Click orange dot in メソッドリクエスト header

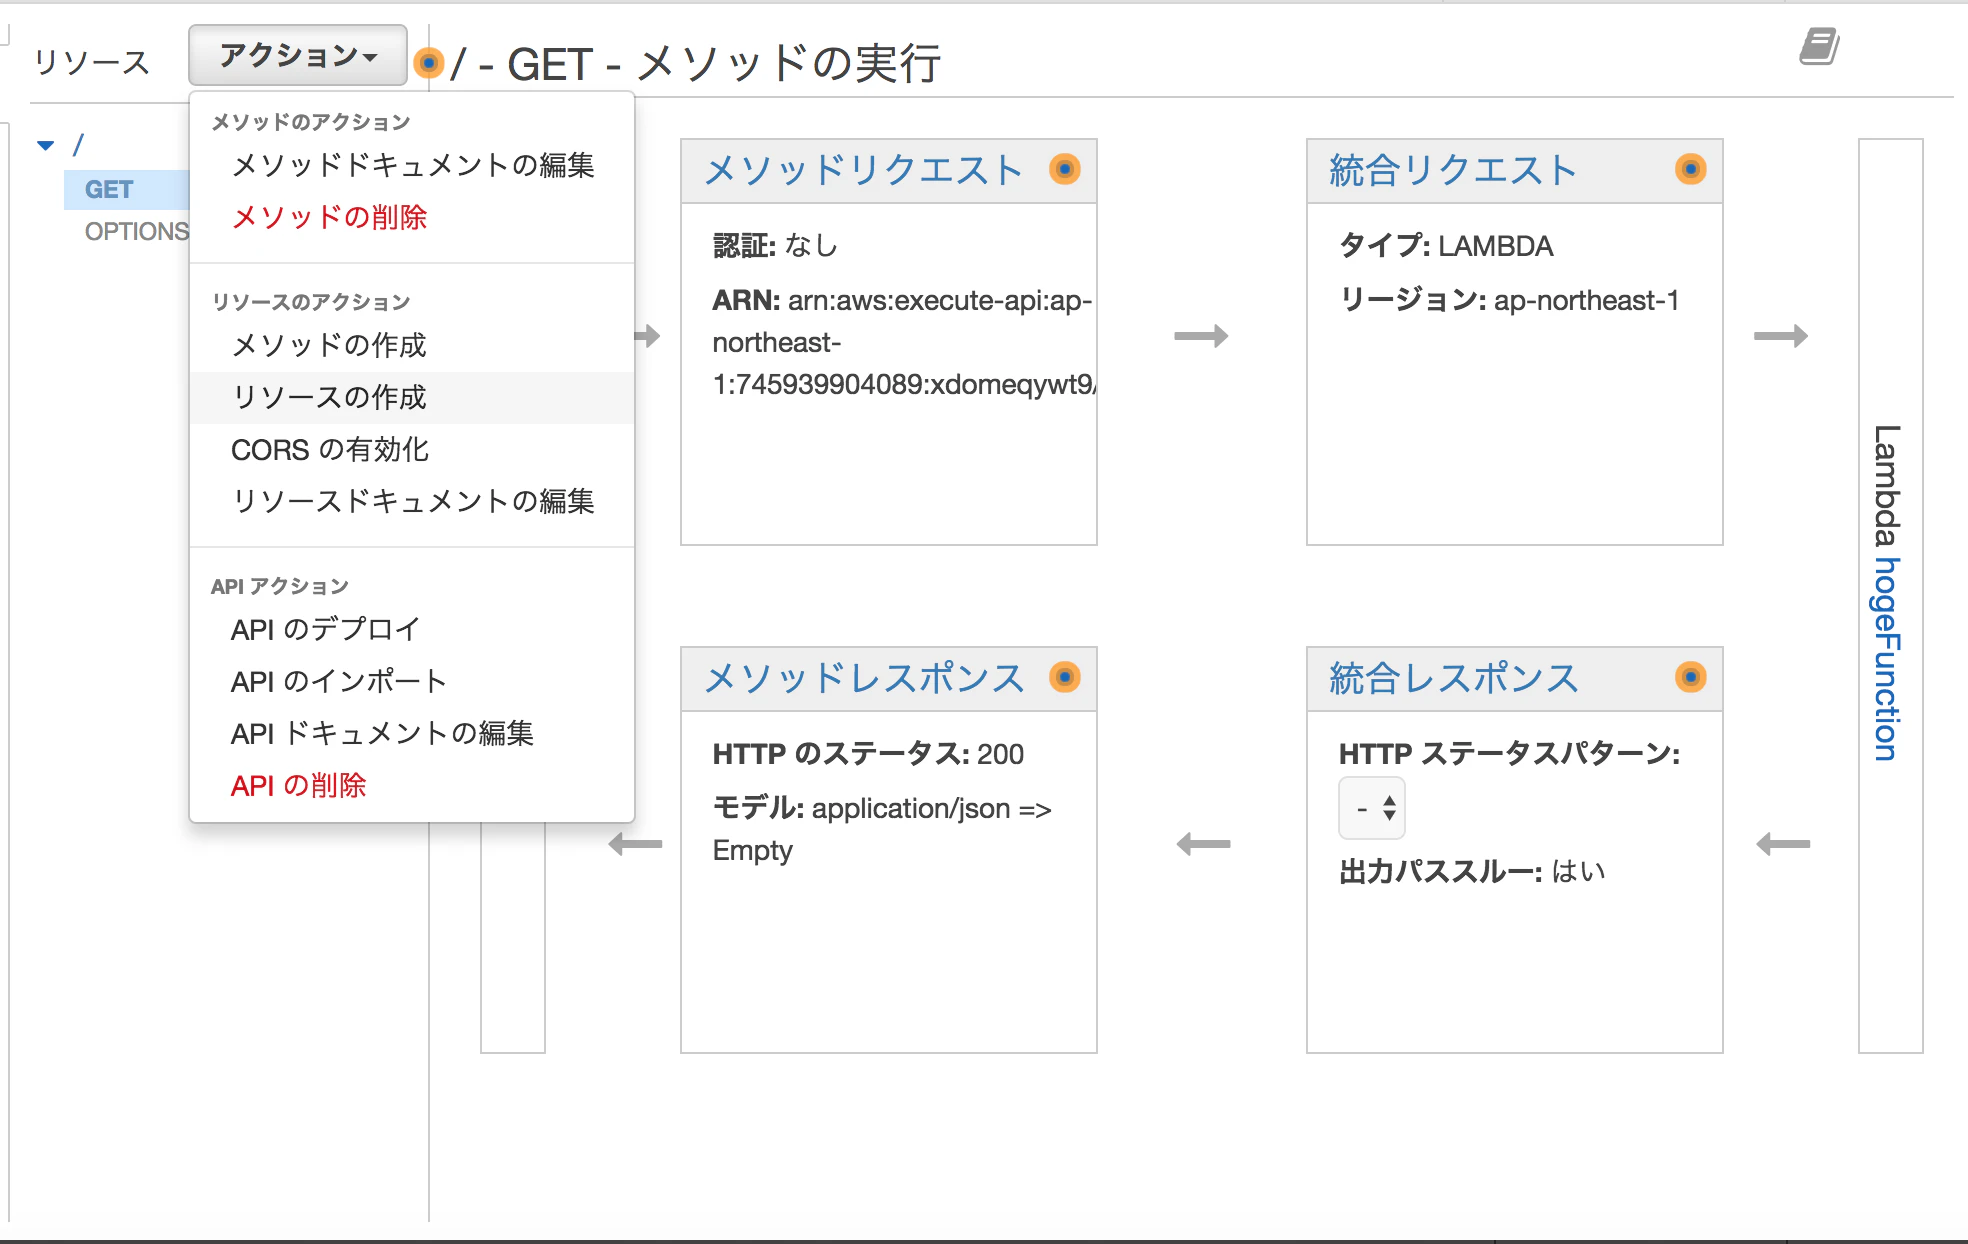click(1064, 169)
